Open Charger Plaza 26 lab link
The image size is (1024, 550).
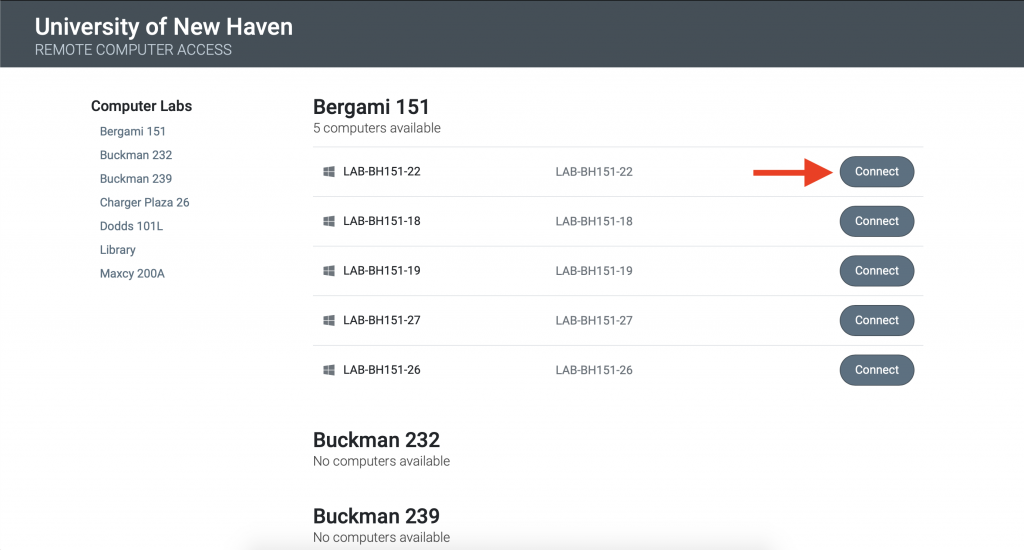[144, 203]
